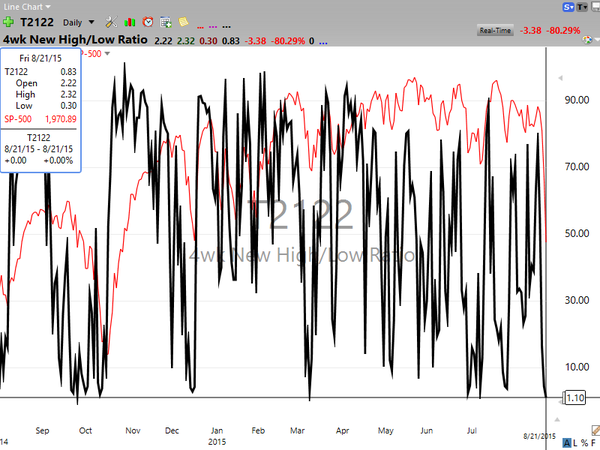600x450 pixels.
Task: Click the add to watchlist calendar icon
Action: (166, 22)
